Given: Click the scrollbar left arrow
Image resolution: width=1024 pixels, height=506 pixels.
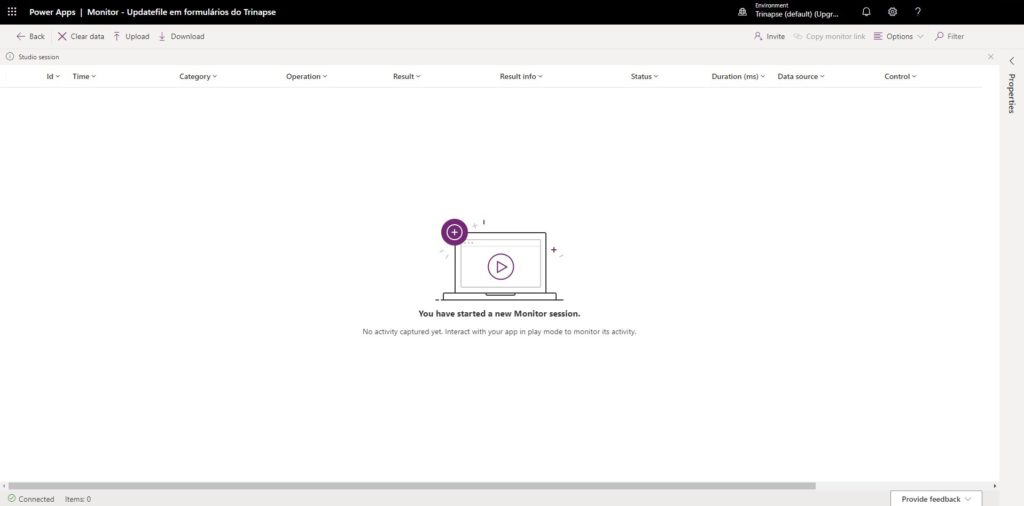Looking at the screenshot, I should (4, 486).
